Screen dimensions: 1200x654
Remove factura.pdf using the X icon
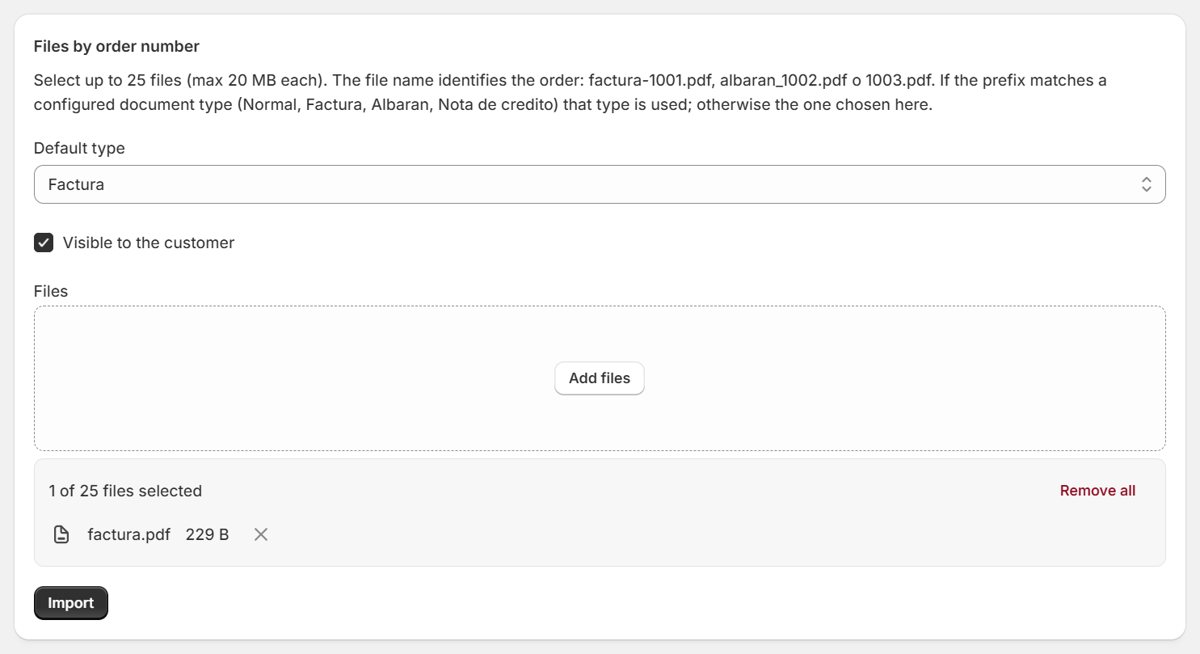261,534
